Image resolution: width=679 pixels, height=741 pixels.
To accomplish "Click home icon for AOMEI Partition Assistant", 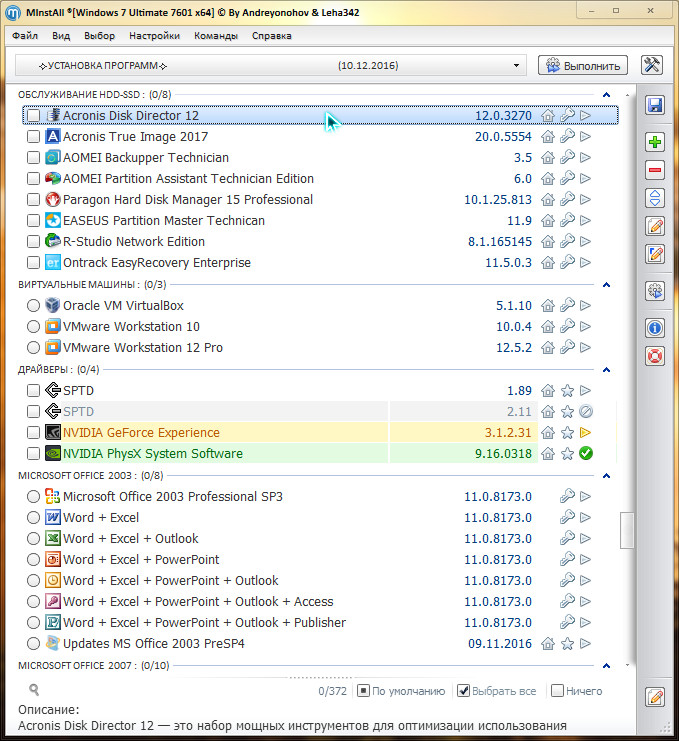I will pyautogui.click(x=548, y=179).
